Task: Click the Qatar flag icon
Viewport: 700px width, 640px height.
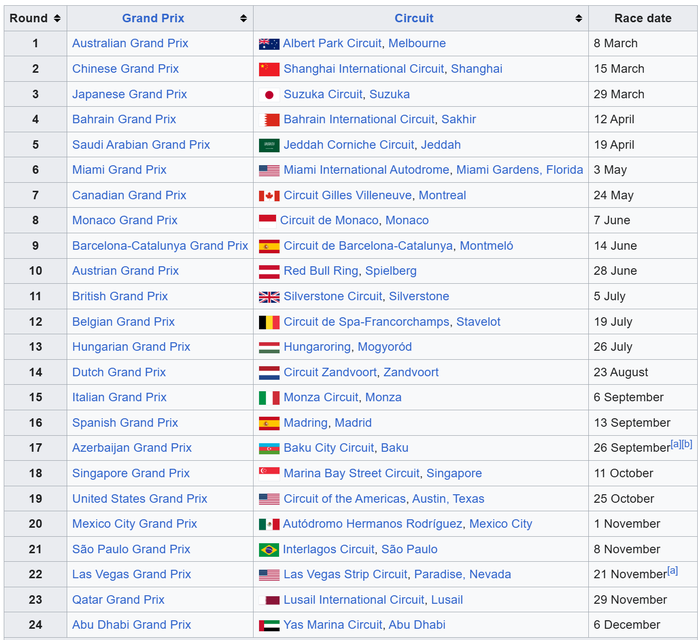Action: tap(269, 600)
